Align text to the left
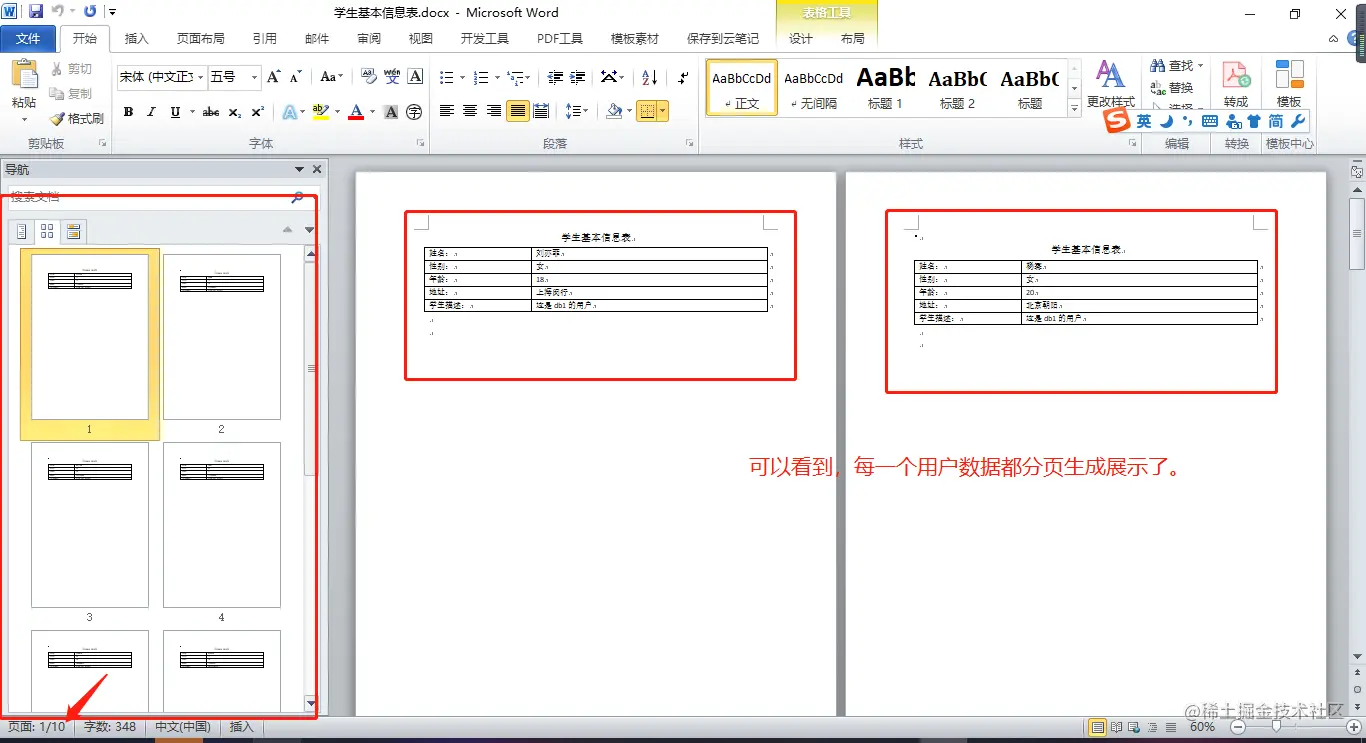The height and width of the screenshot is (743, 1366). [x=447, y=111]
